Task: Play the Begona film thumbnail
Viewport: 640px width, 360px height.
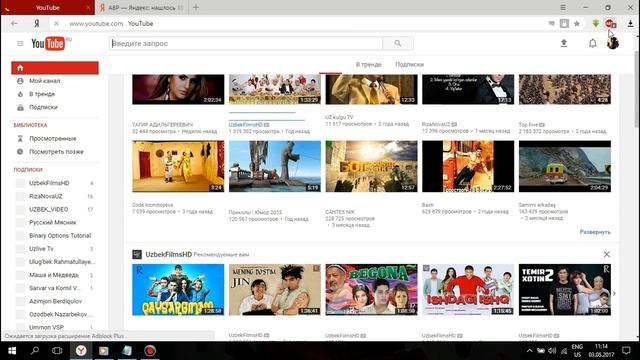Action: point(371,289)
